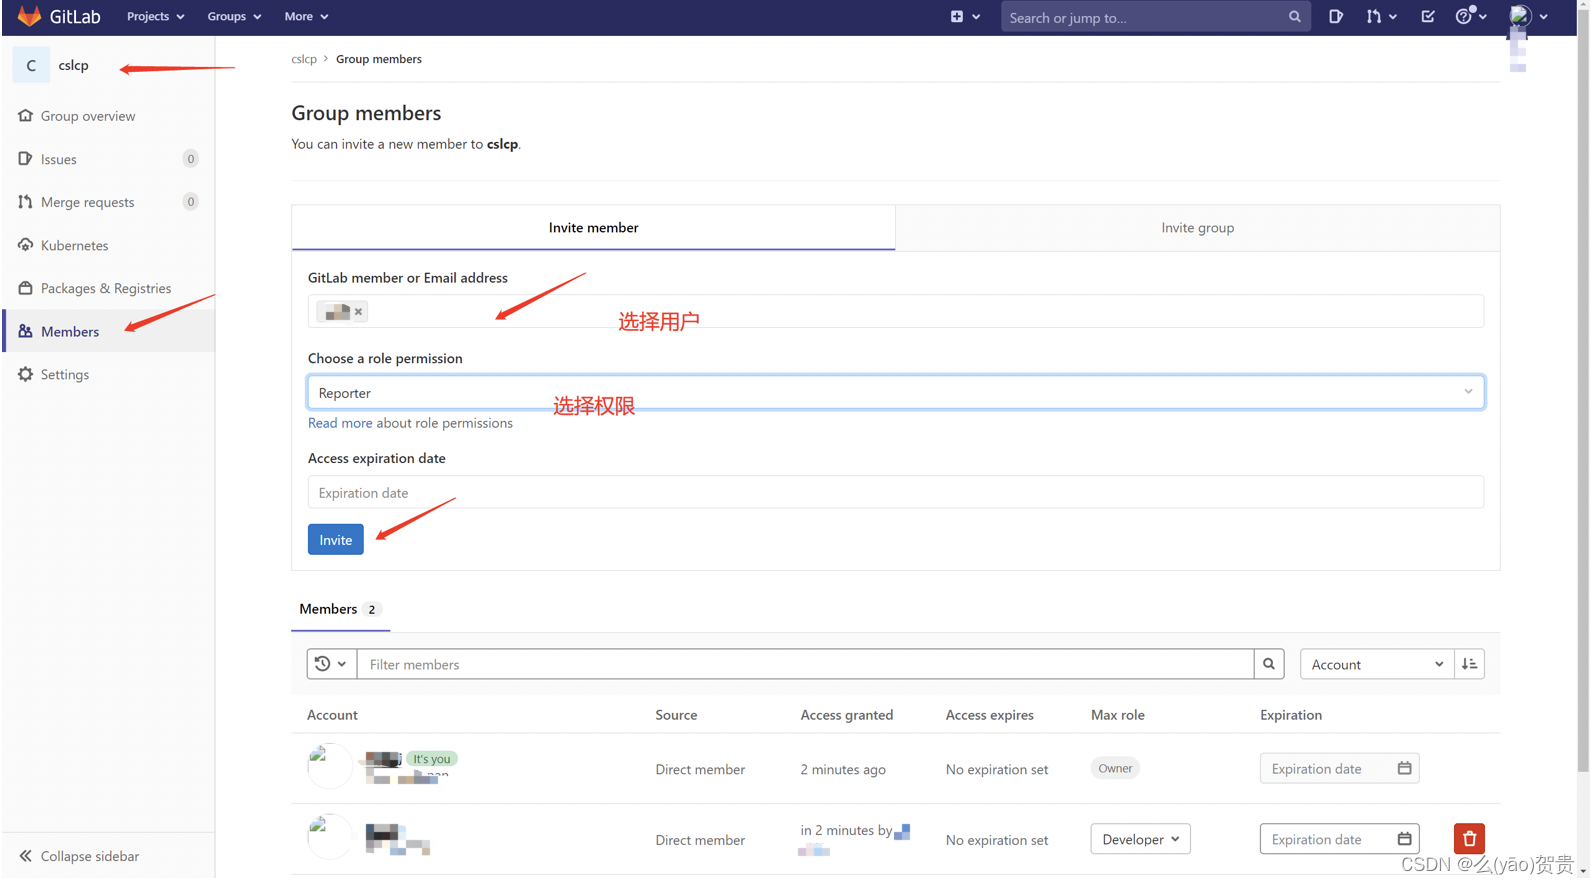Click the Source column header
This screenshot has width=1590, height=884.
[x=676, y=715]
